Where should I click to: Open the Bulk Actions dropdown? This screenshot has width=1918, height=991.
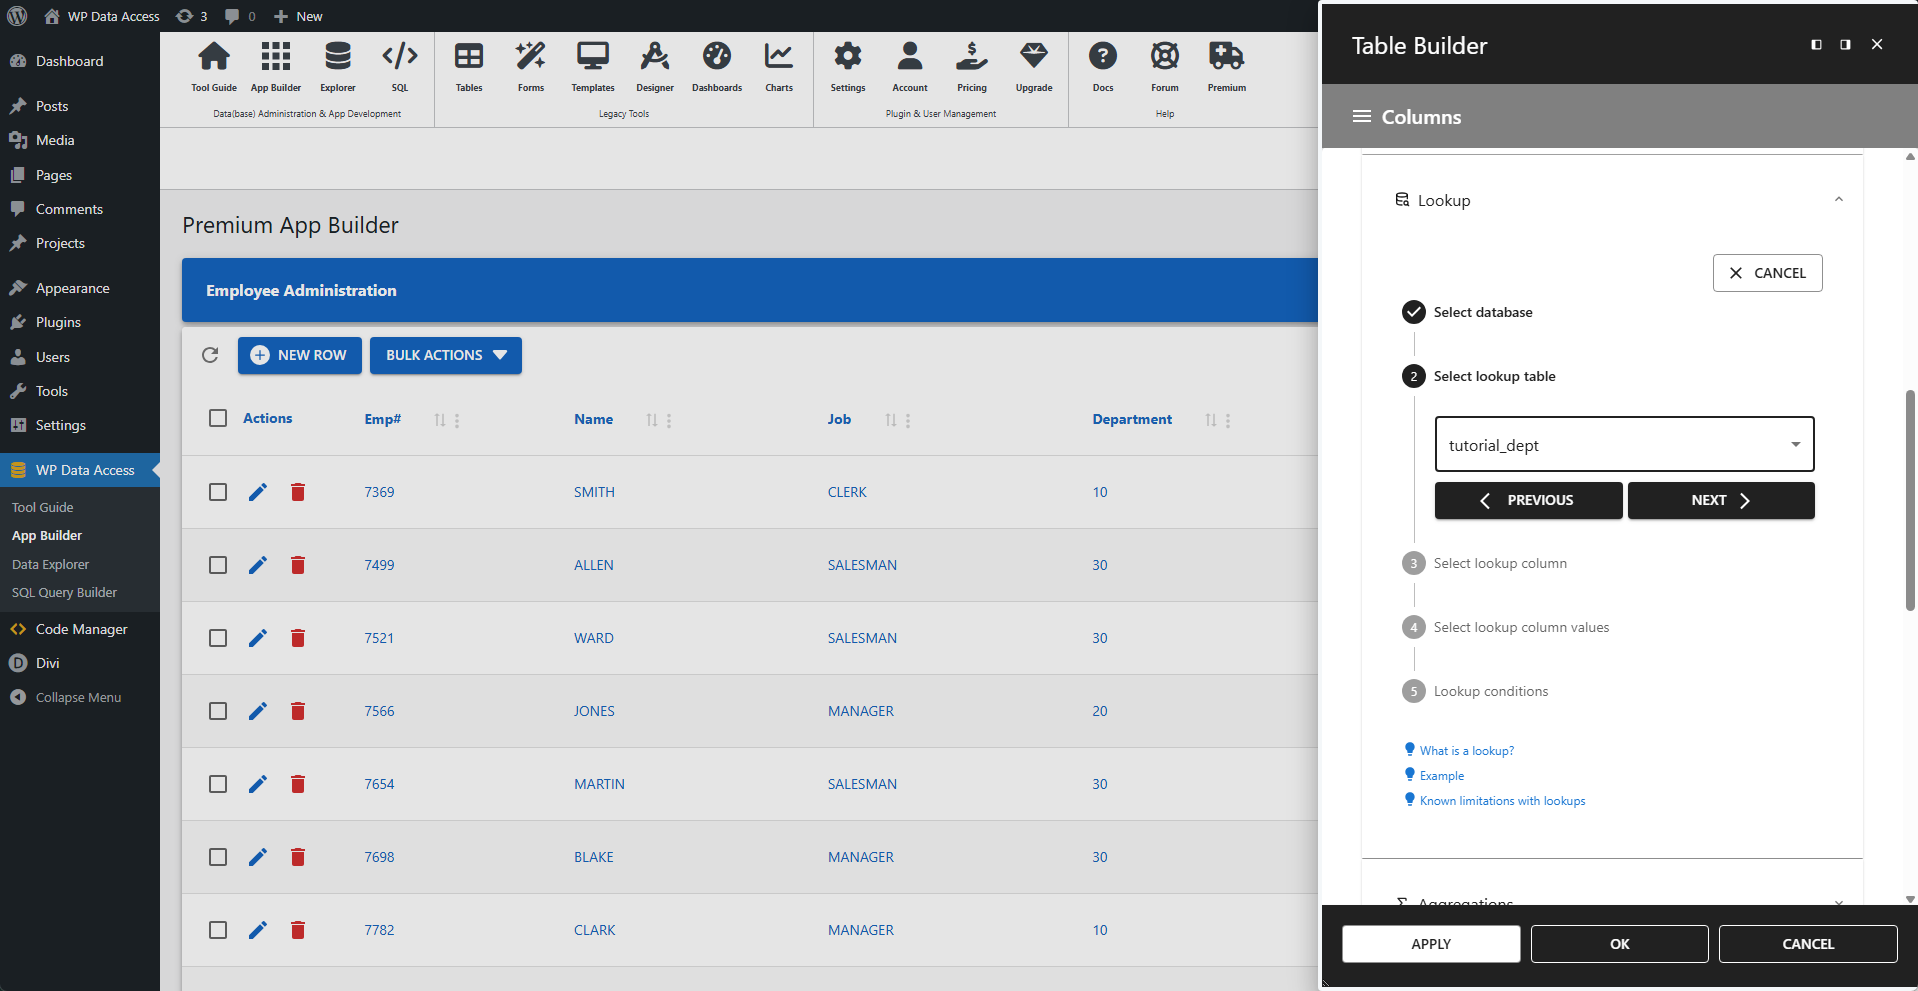(x=445, y=355)
